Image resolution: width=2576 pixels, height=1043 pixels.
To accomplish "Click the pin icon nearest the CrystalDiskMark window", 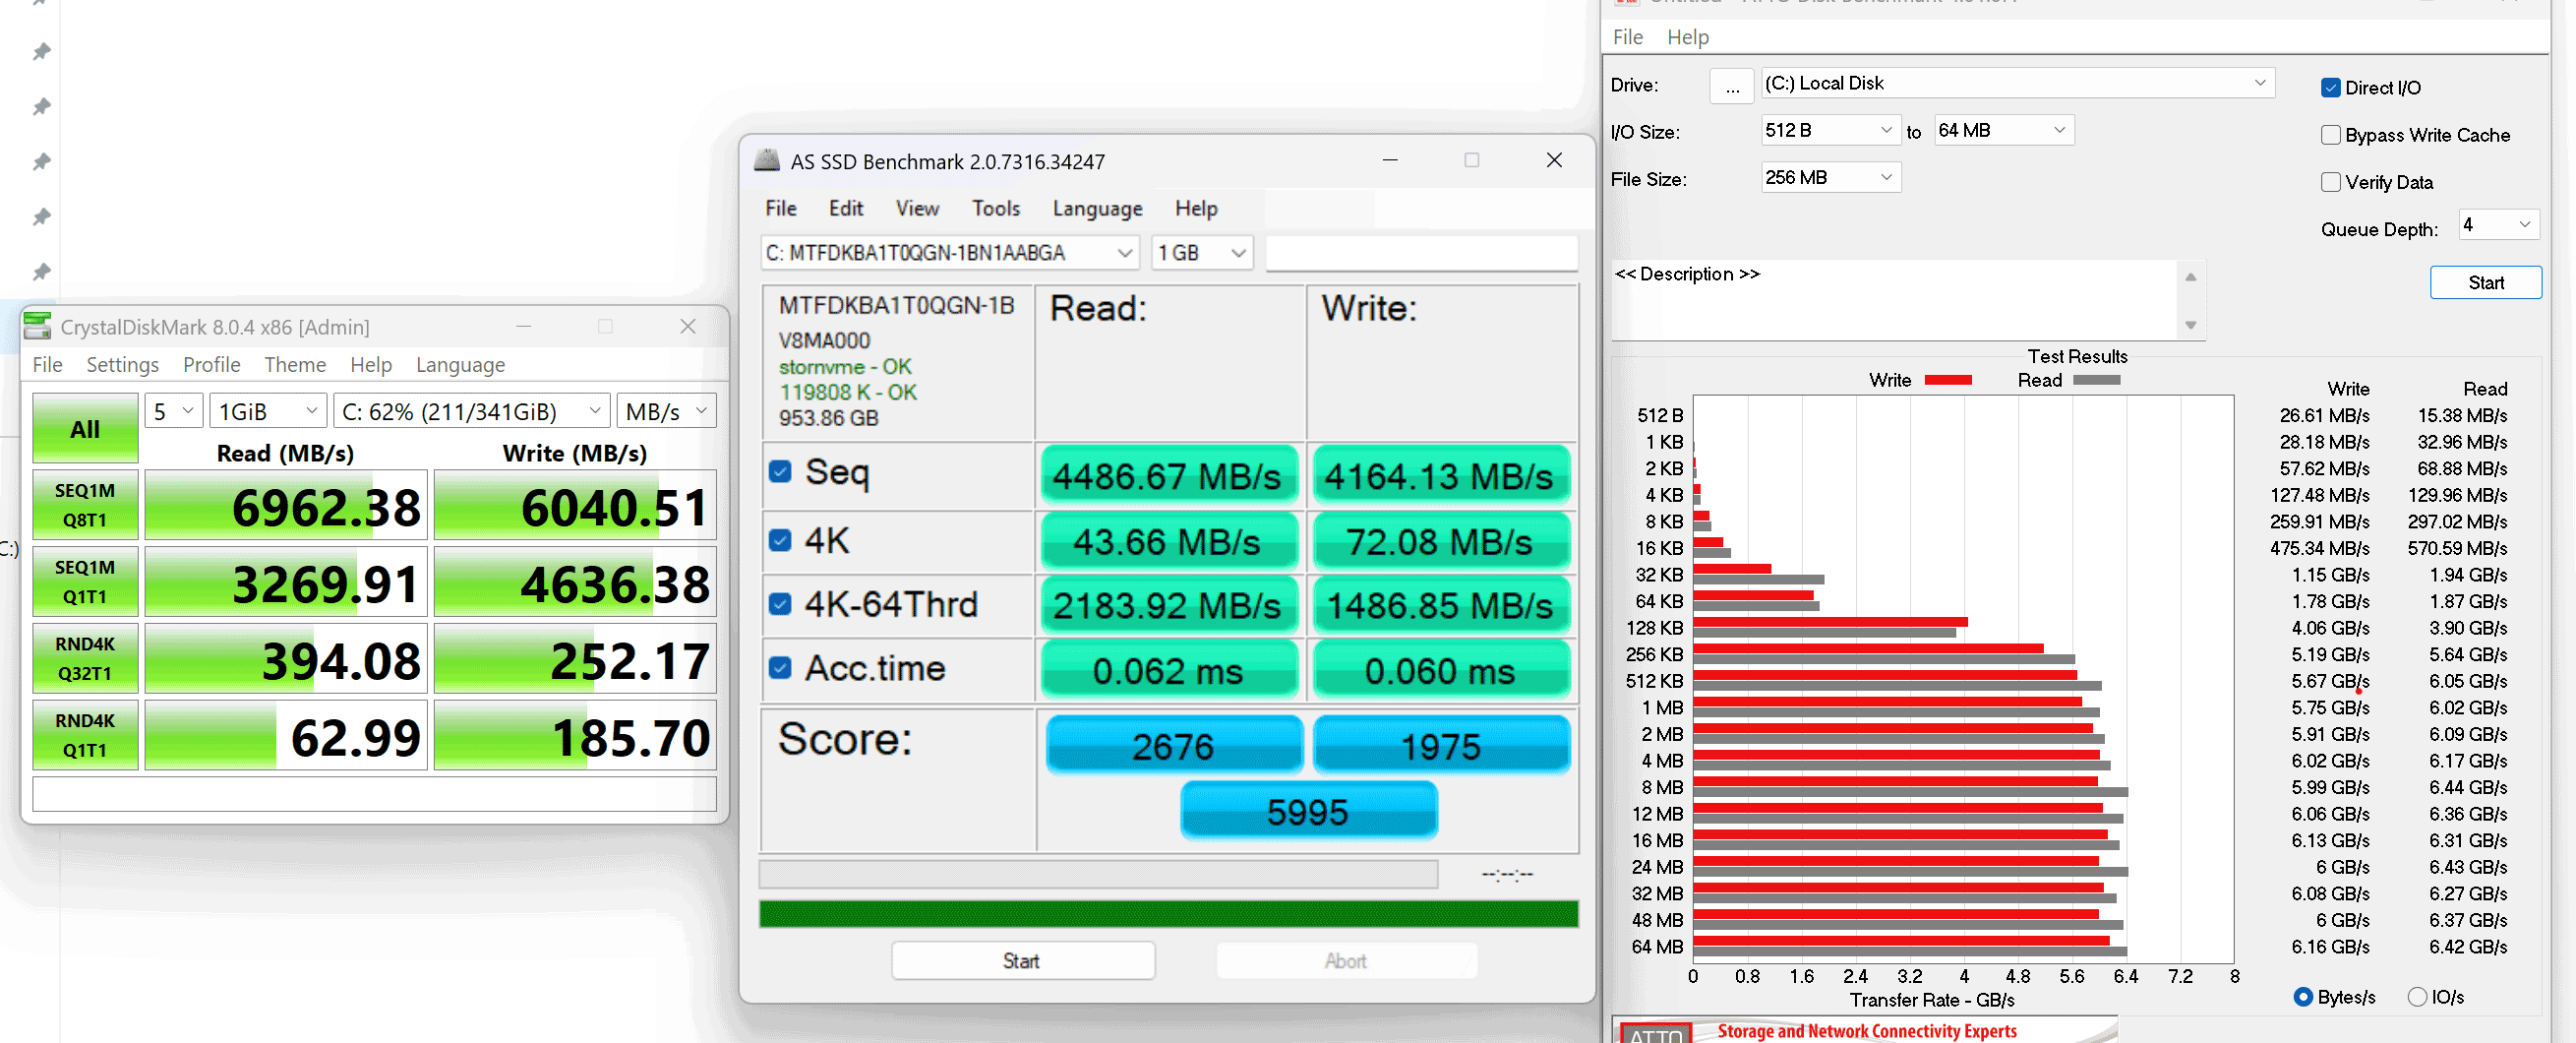I will tap(41, 271).
